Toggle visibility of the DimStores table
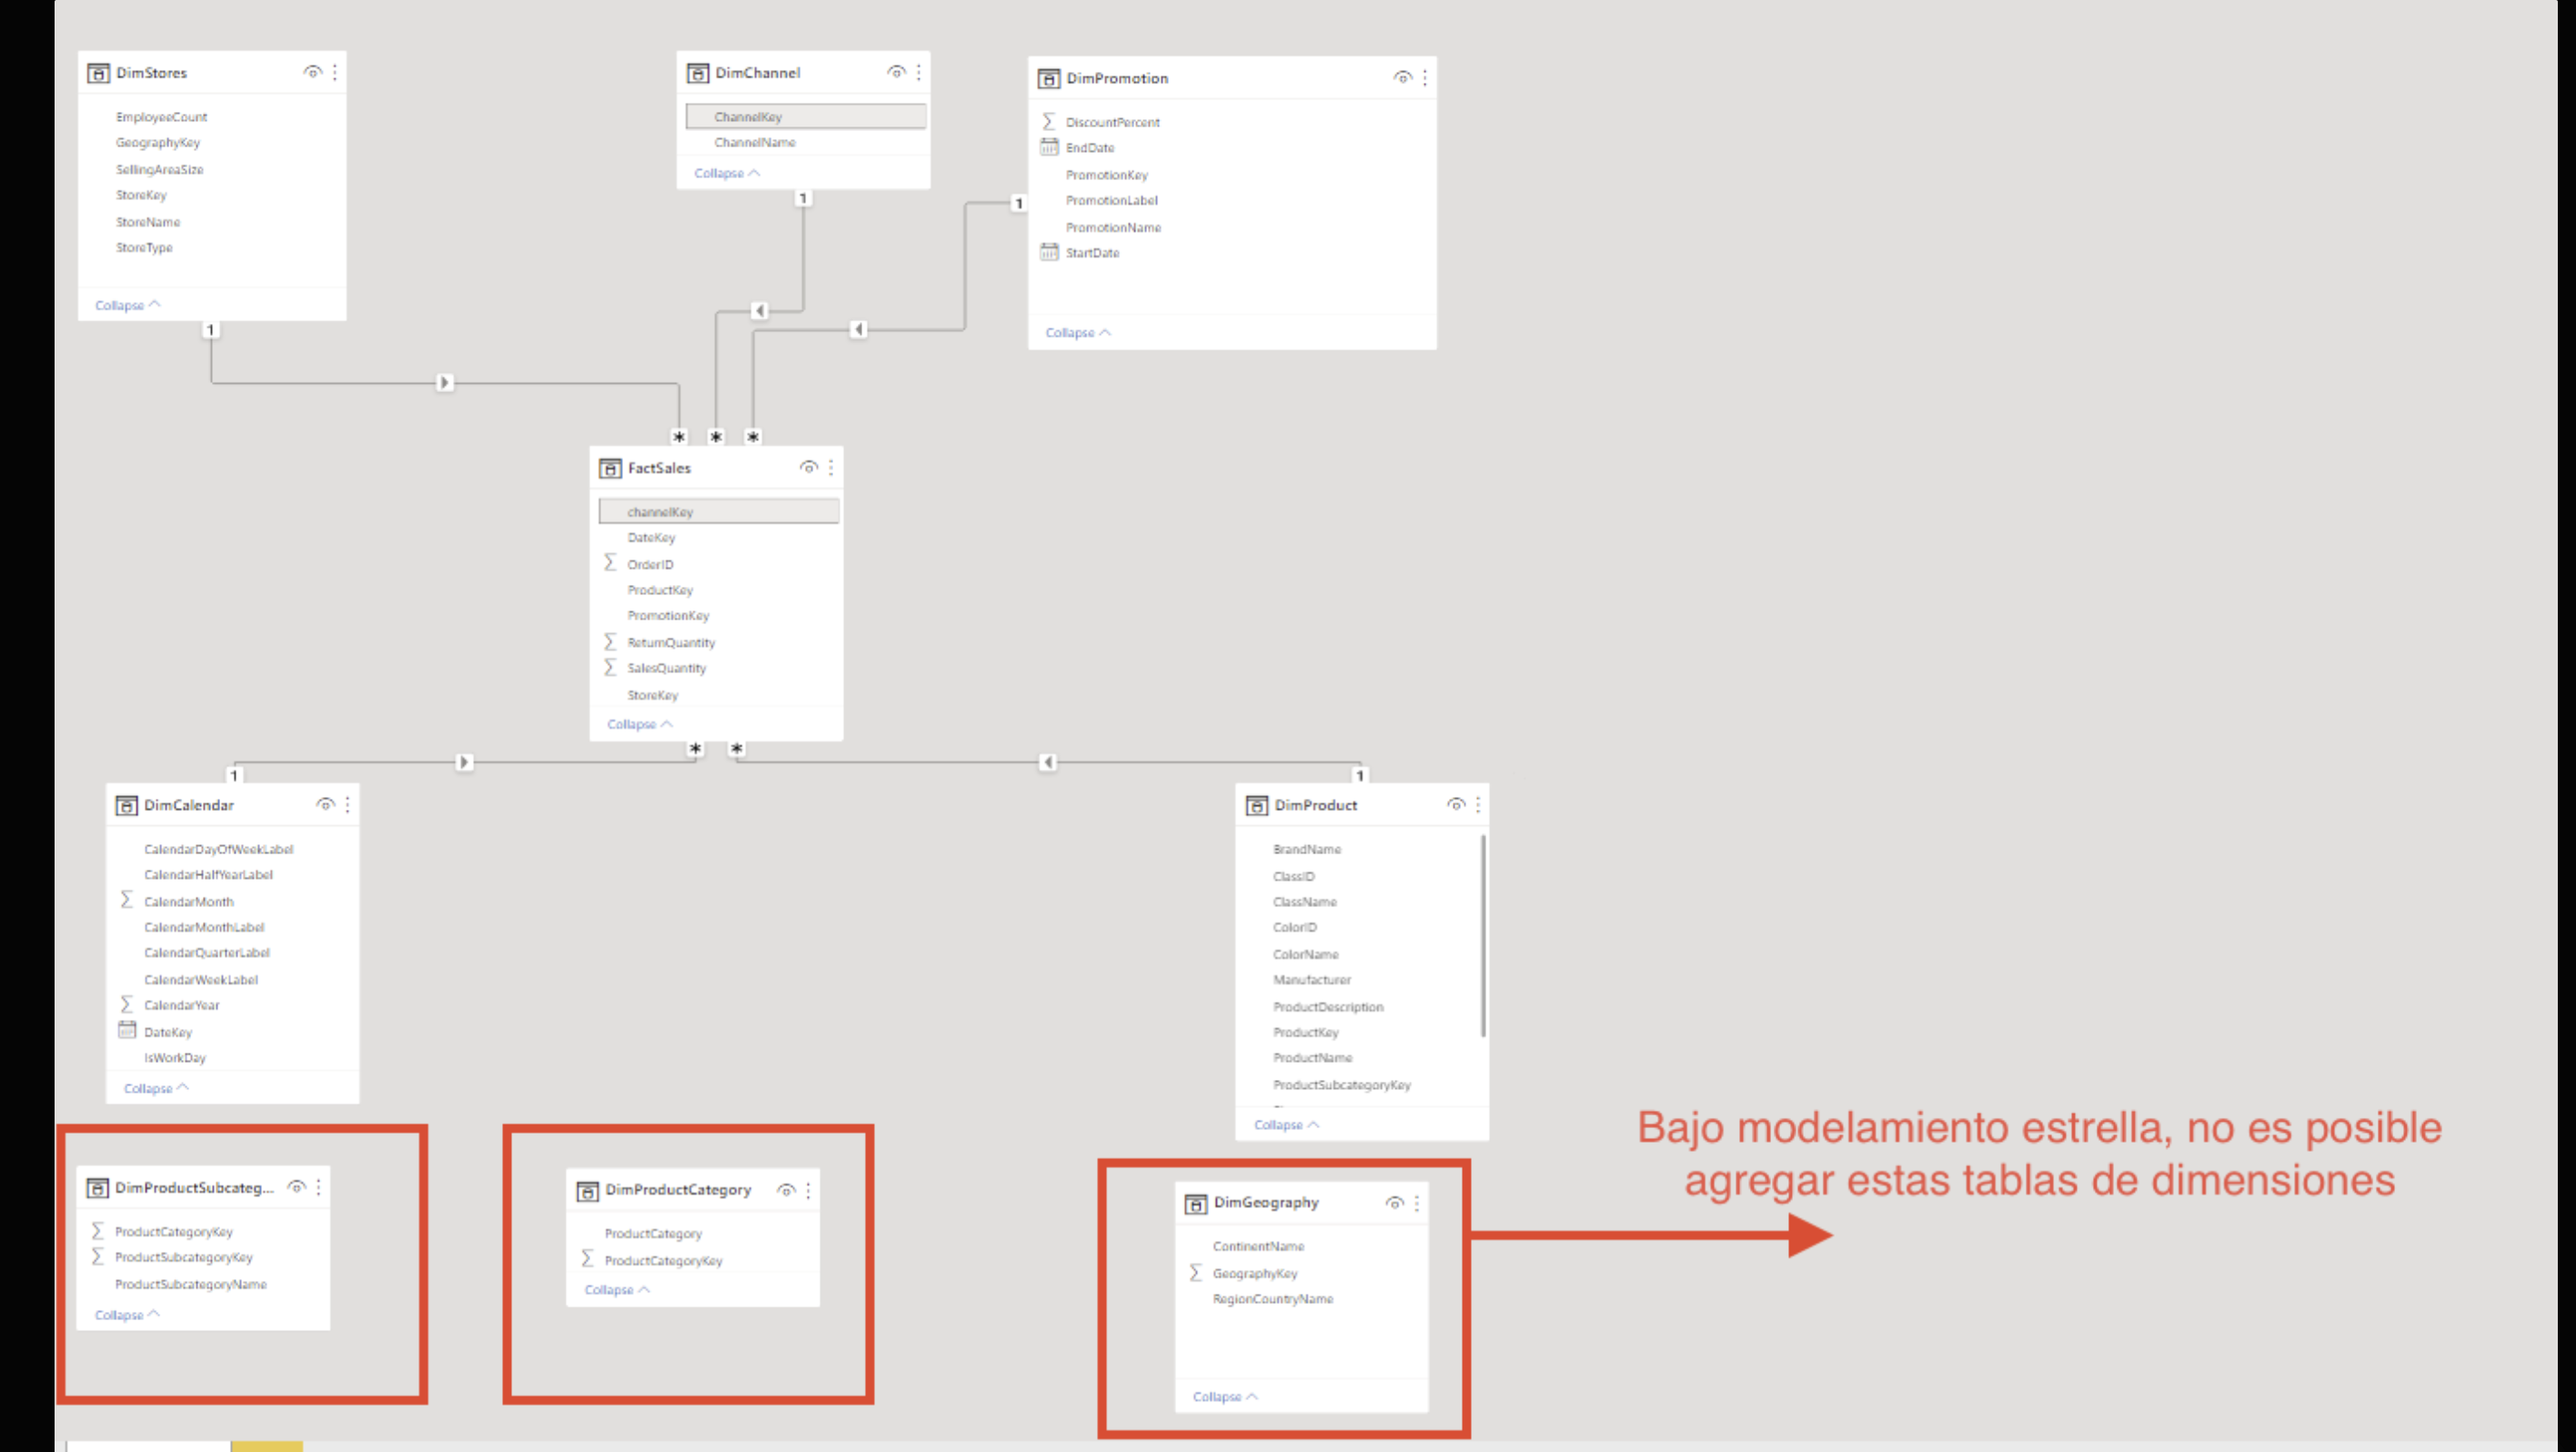Screen dimensions: 2576x1452 (x=311, y=72)
